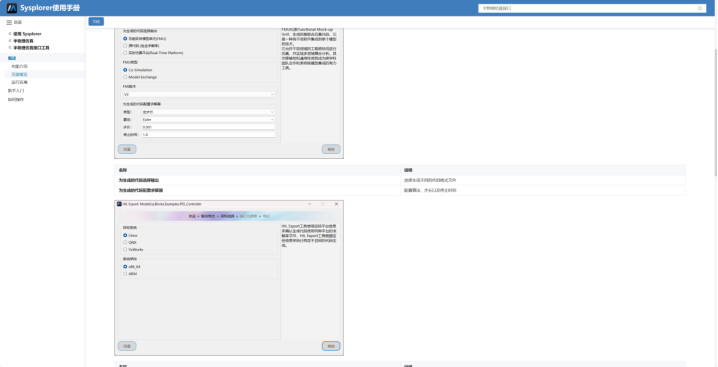Viewport: 718px width, 367px height.
Task: Select QNX as target system
Action: (x=125, y=242)
